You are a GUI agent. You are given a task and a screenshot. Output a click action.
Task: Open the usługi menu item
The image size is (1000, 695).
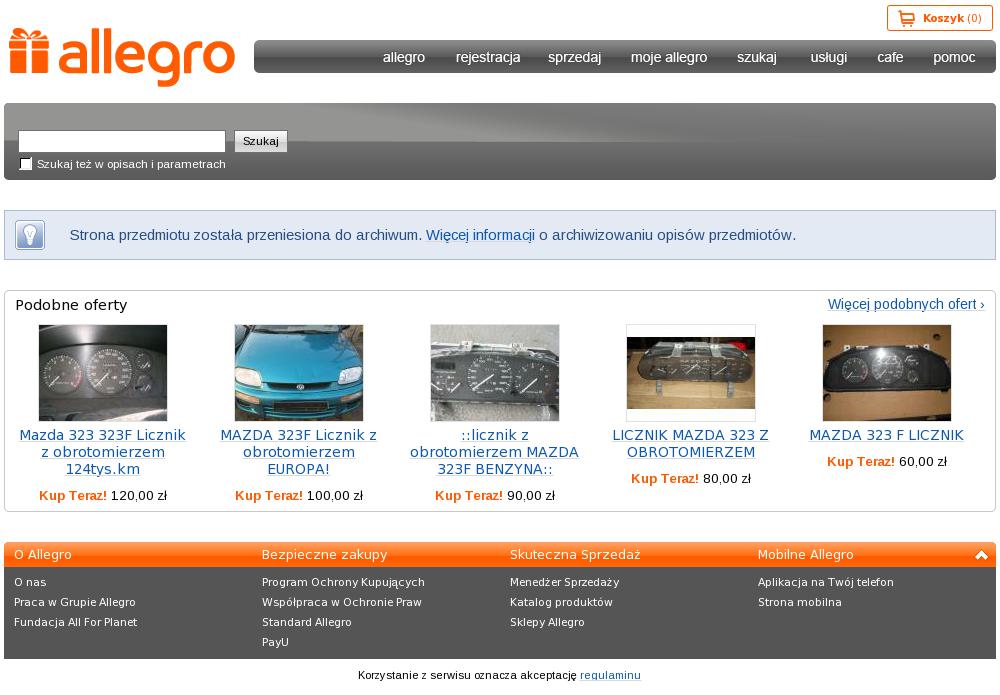828,57
